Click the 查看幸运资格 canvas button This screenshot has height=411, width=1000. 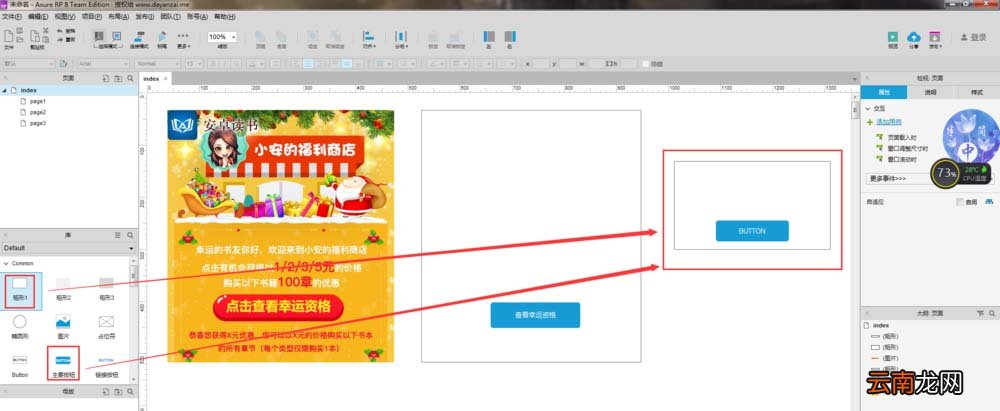tap(535, 315)
